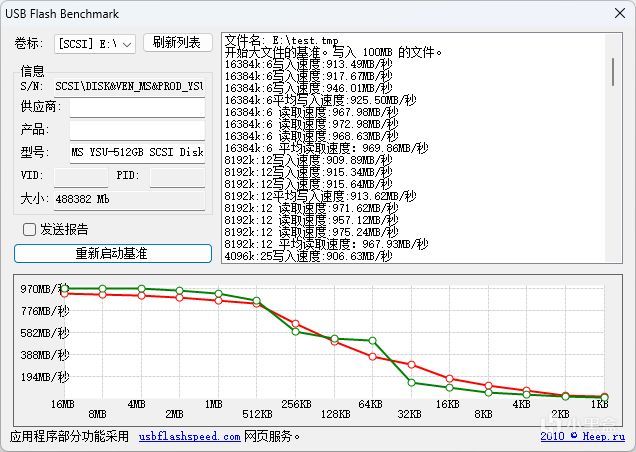
Task: Click the 776MB/秒 chart axis label
Action: [x=45, y=311]
